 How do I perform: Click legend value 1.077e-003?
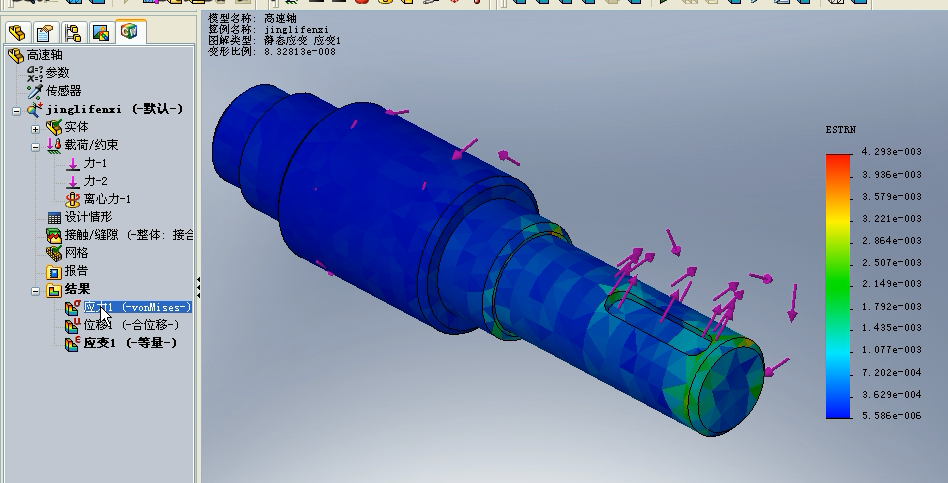[891, 349]
